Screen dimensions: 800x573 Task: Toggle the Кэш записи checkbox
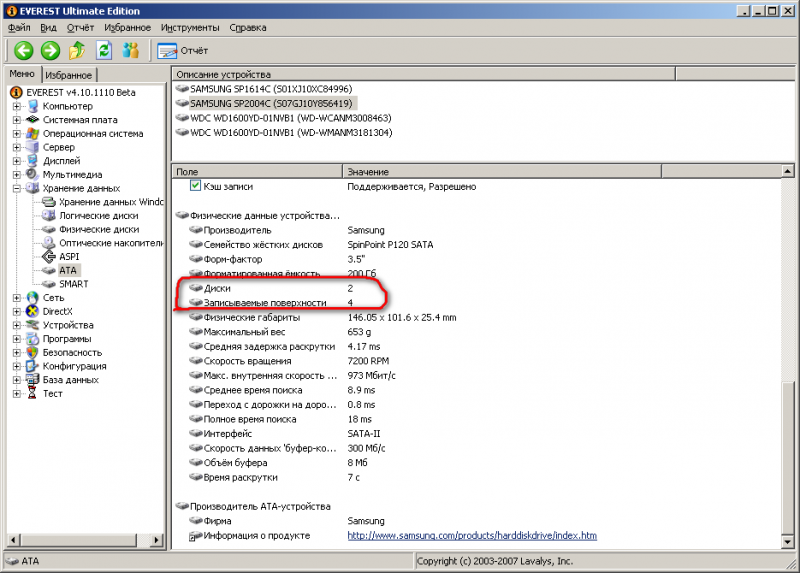coord(195,186)
